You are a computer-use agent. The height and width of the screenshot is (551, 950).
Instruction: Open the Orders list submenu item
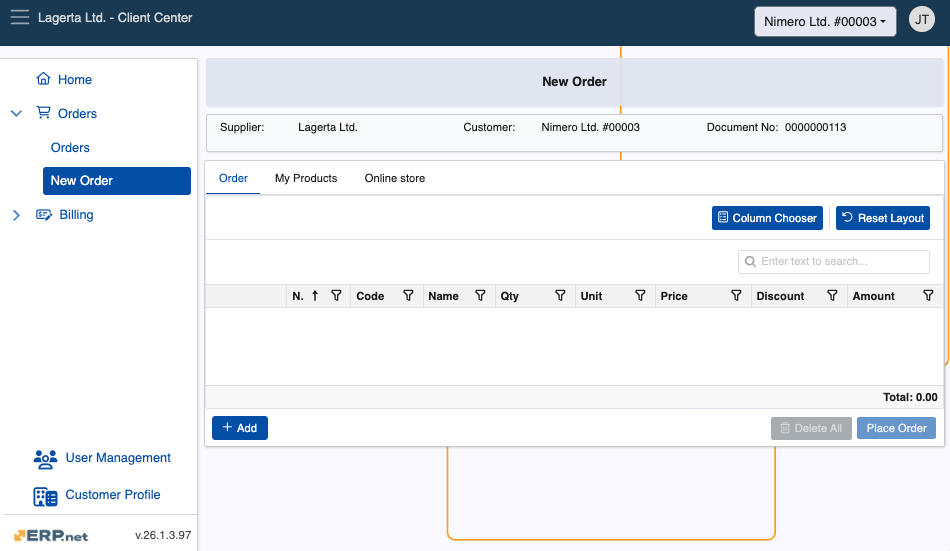(x=70, y=147)
